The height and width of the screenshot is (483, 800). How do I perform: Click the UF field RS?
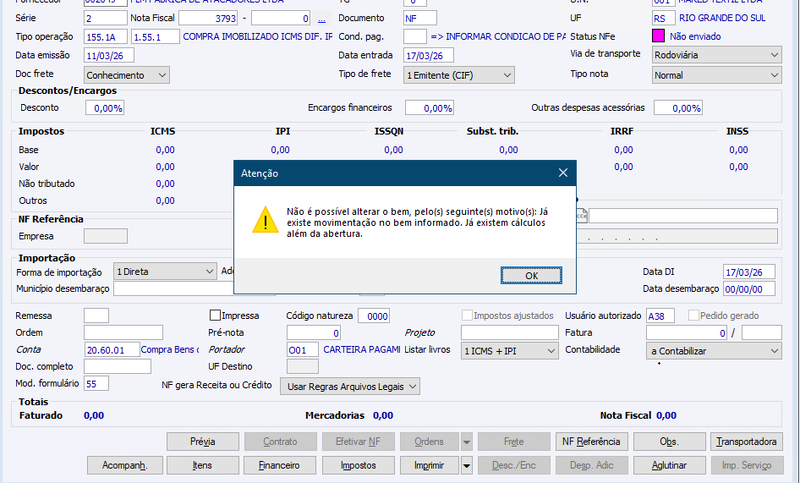(x=663, y=18)
